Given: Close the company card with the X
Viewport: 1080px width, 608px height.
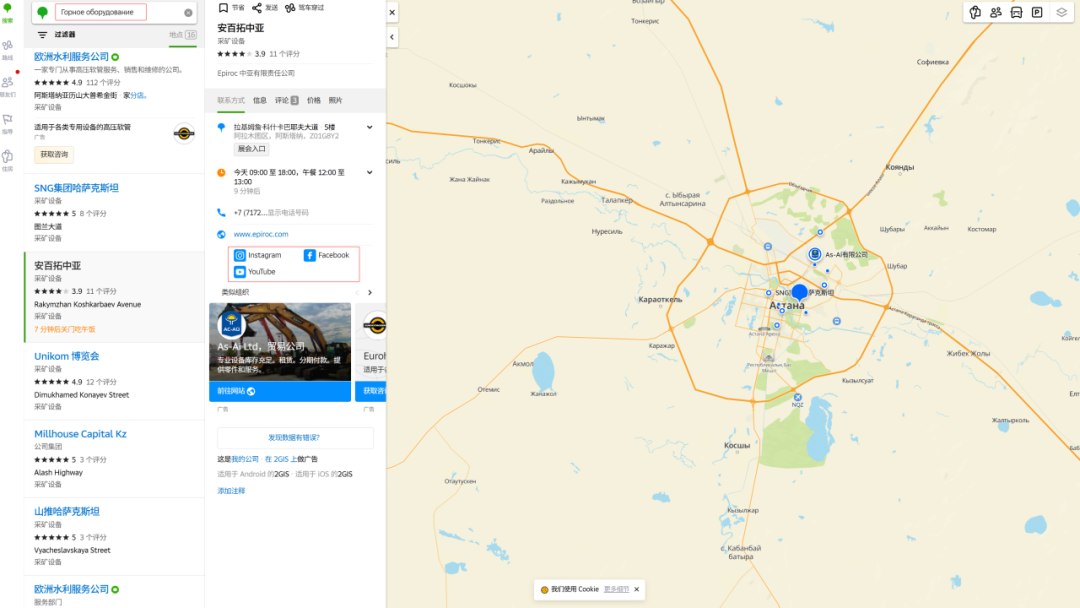Looking at the screenshot, I should (x=392, y=12).
